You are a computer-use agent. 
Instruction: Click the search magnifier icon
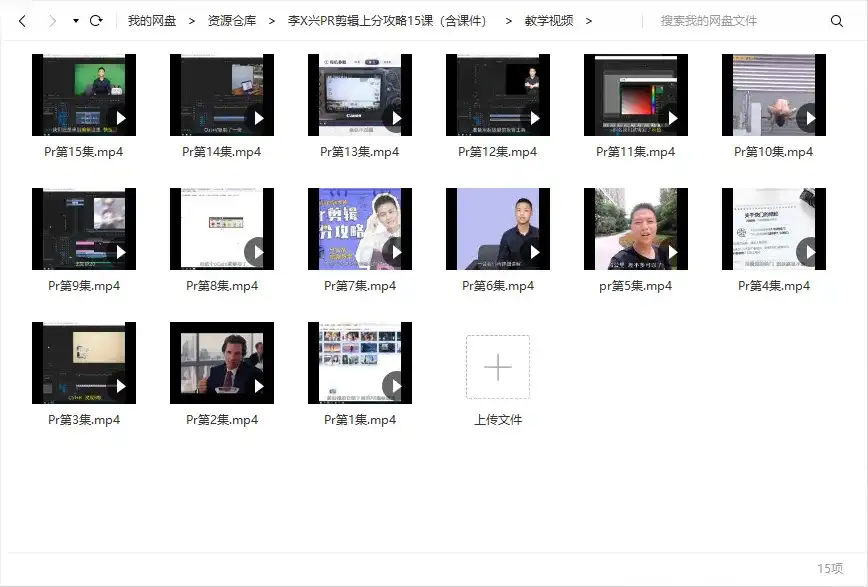click(837, 19)
